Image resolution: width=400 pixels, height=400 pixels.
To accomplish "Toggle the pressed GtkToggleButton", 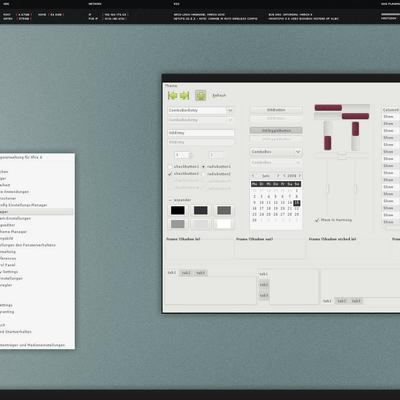I will coord(276,131).
